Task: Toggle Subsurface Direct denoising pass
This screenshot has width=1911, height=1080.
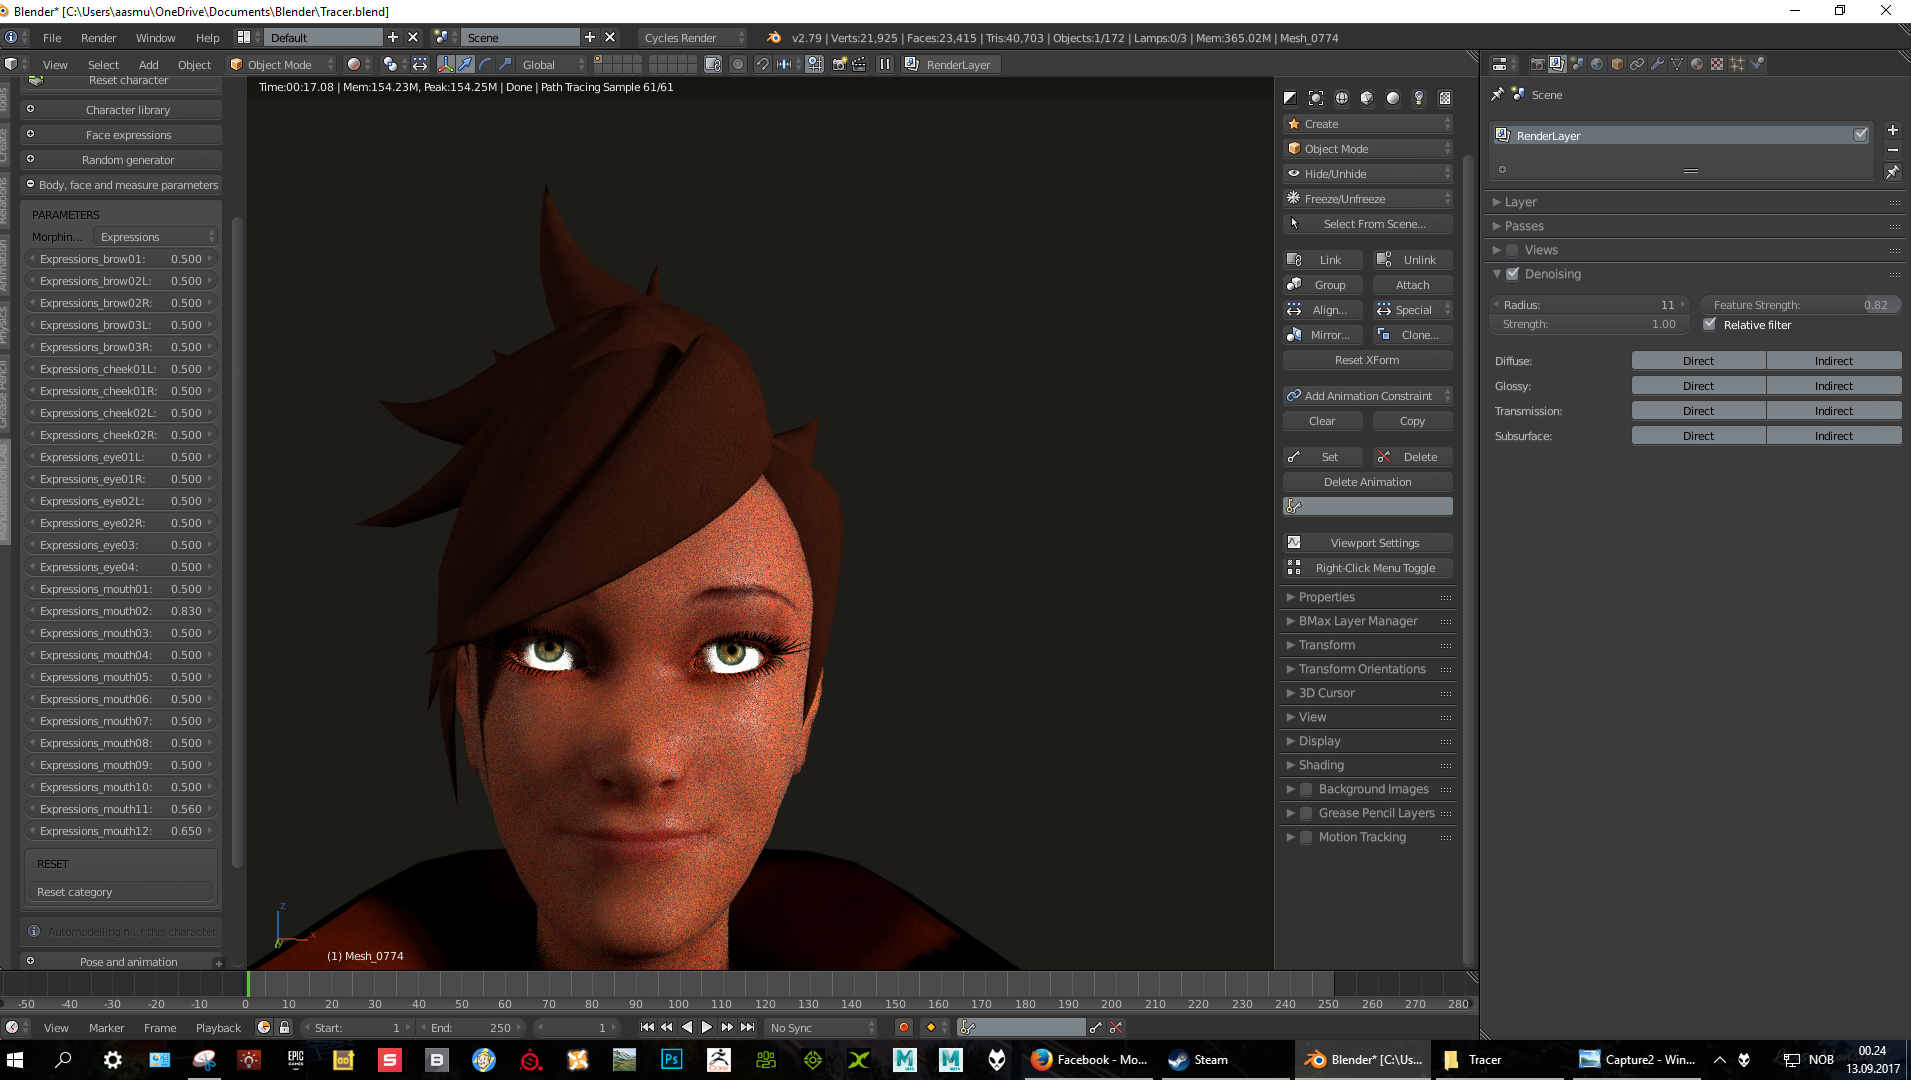Action: [x=1698, y=436]
